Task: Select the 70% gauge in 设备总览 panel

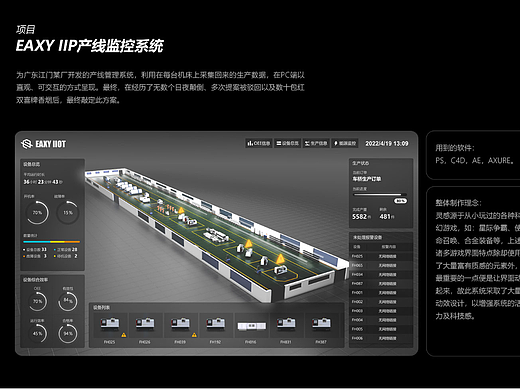Action: coord(37,212)
